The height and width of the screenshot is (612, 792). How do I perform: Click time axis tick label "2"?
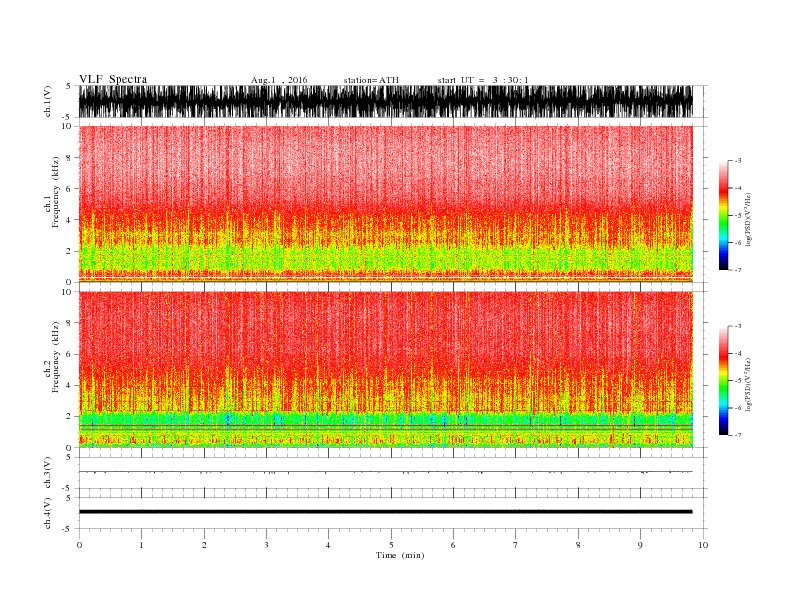pos(204,545)
